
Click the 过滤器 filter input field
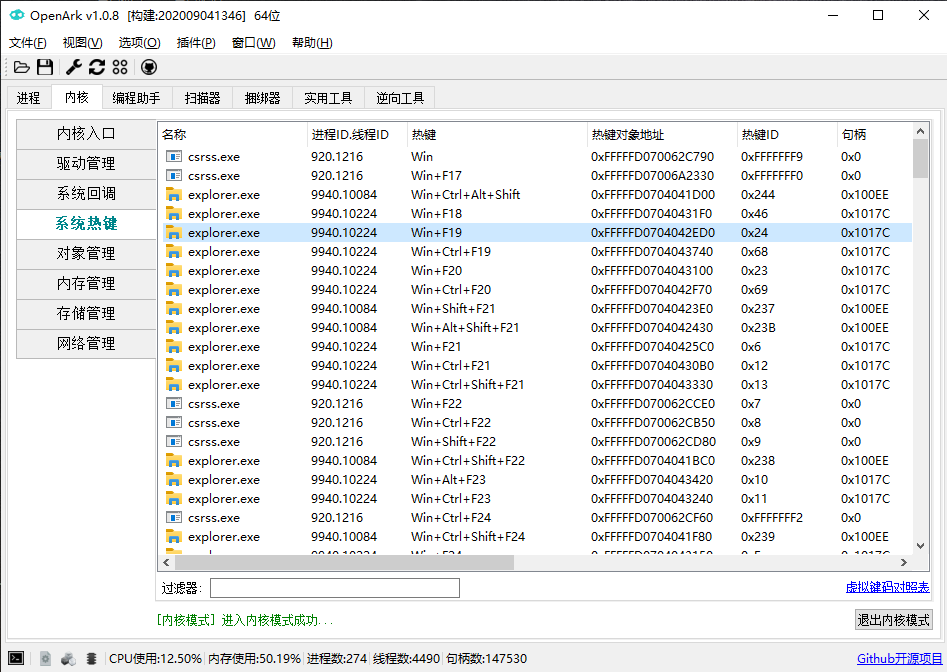[x=334, y=588]
